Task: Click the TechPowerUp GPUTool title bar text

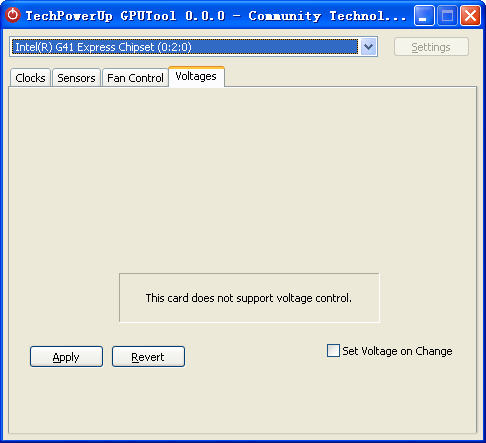Action: (x=216, y=16)
